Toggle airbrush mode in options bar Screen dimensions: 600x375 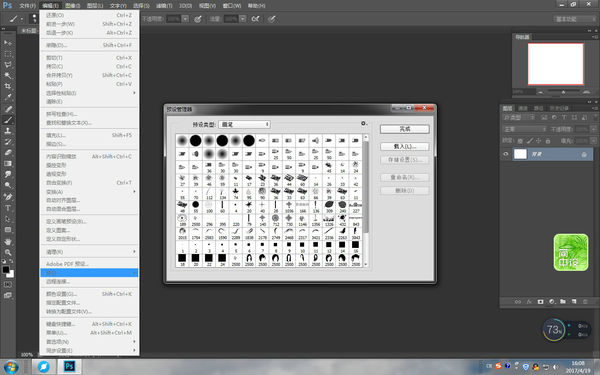(256, 19)
